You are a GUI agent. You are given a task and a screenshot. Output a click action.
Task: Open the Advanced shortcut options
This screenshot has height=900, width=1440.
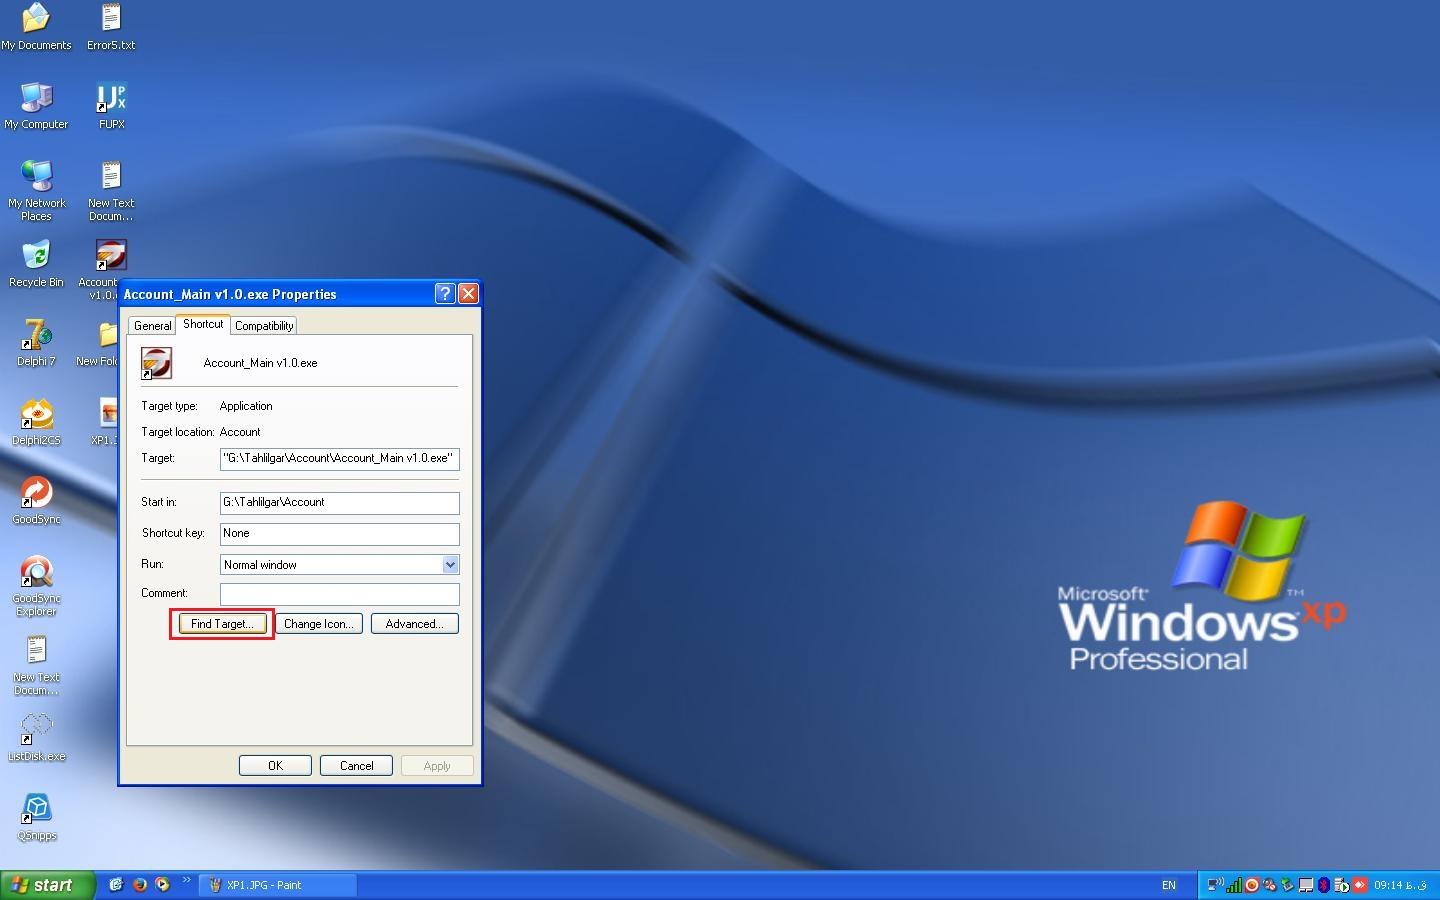point(415,624)
